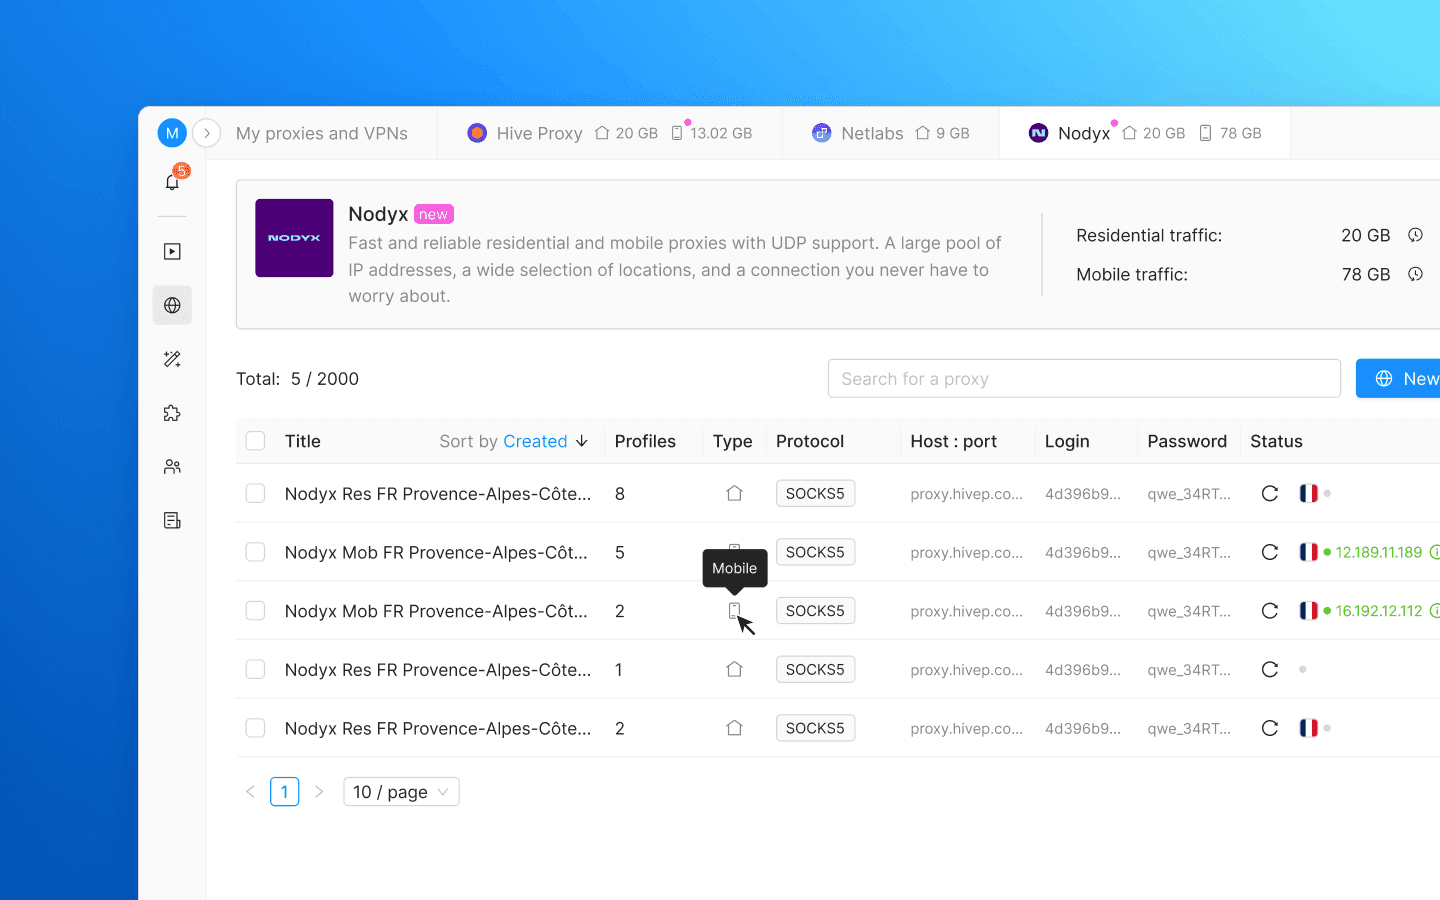Open the 10 / page dropdown

click(401, 792)
